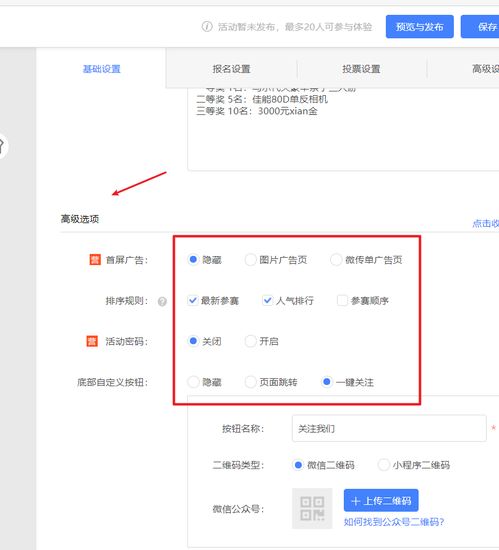Click the info icon beside the unpublished notice
Screen dimensions: 499x550
coord(207,27)
